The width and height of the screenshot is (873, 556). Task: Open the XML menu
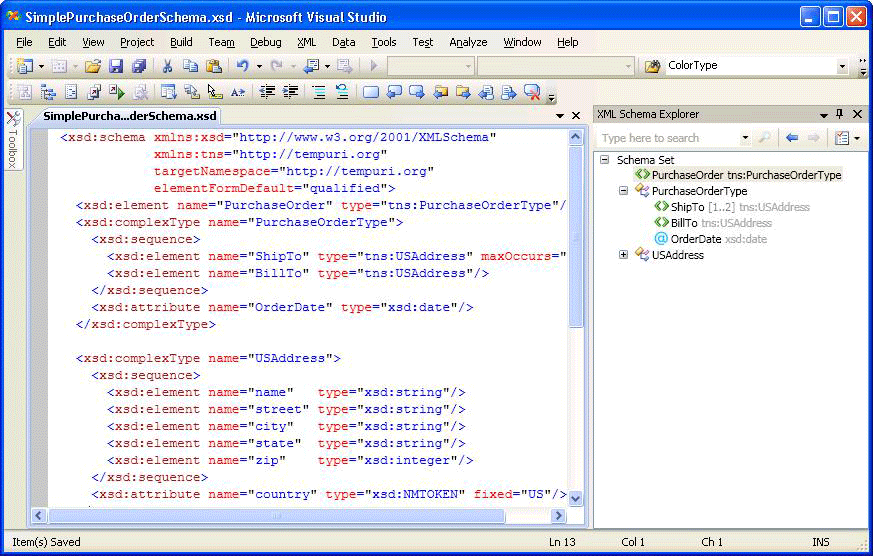click(306, 42)
